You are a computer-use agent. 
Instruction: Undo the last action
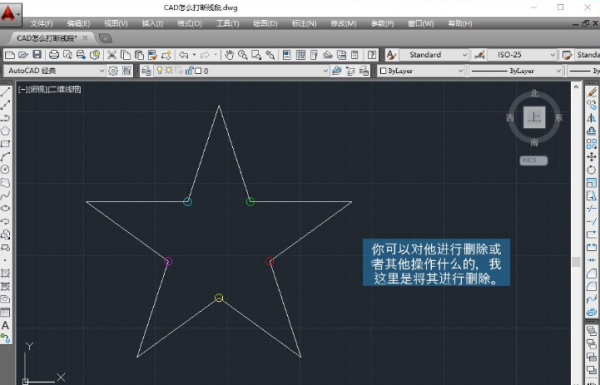pos(184,55)
